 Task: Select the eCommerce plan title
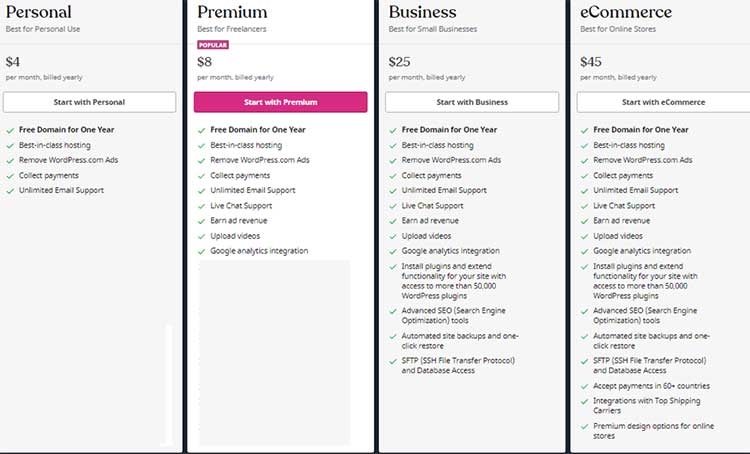point(622,12)
